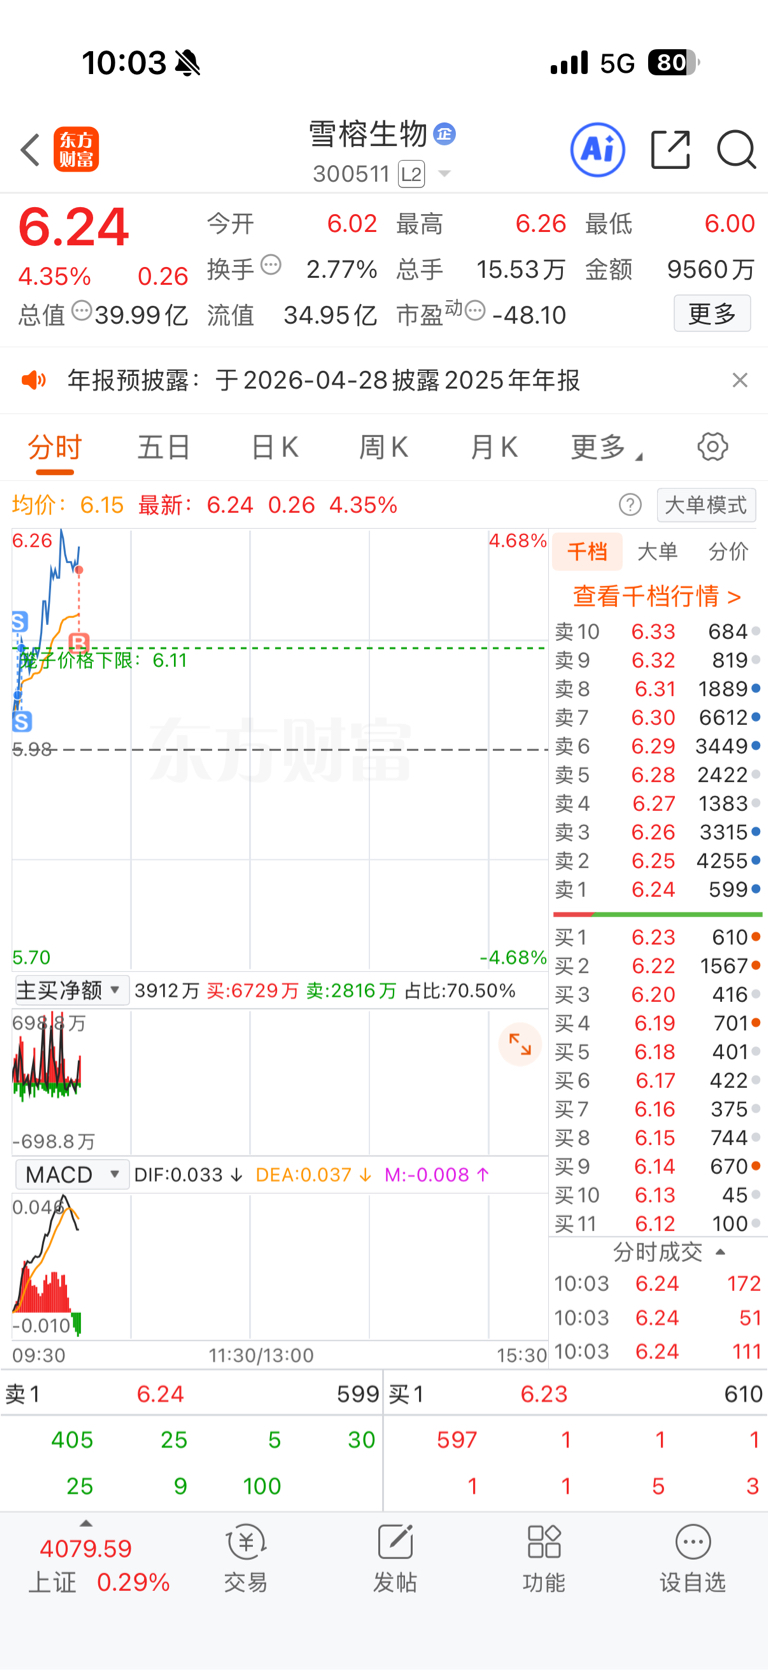The width and height of the screenshot is (768, 1670).
Task: Tap the lowest blue S marker on chart
Action: 22,721
